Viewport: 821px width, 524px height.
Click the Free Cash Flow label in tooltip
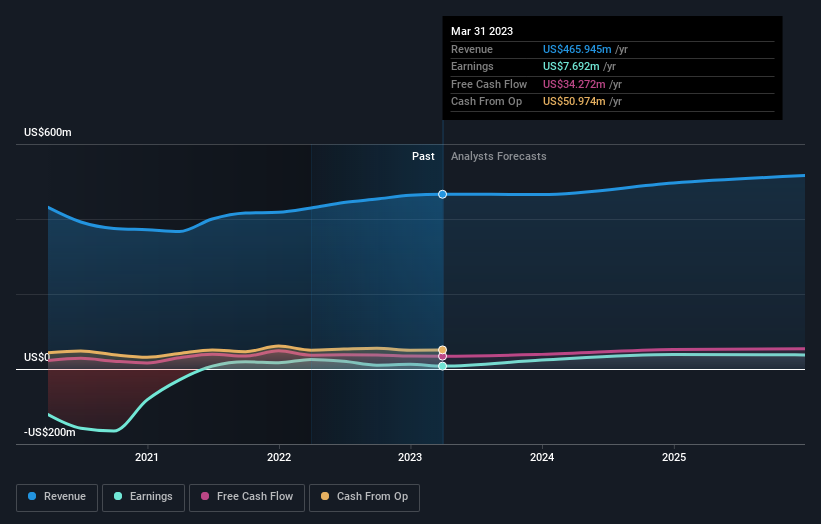[489, 84]
